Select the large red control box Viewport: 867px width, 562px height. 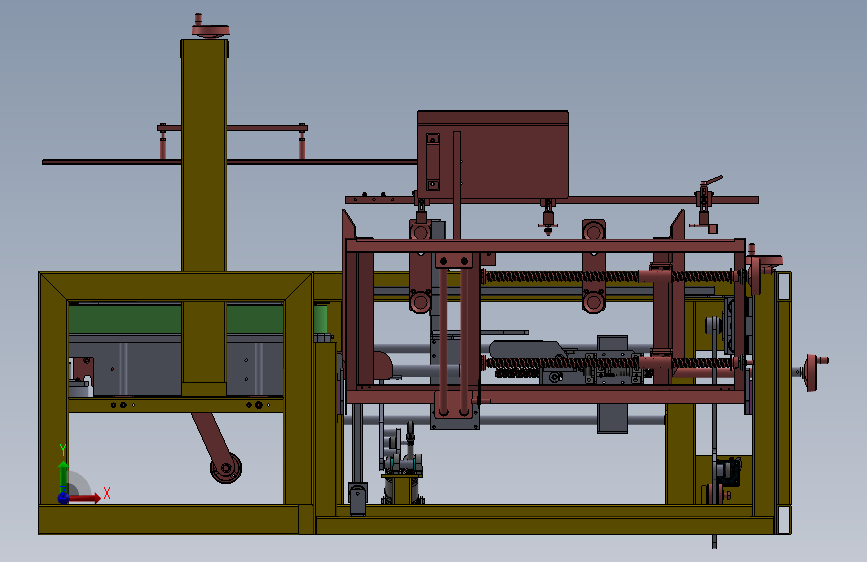[x=493, y=154]
